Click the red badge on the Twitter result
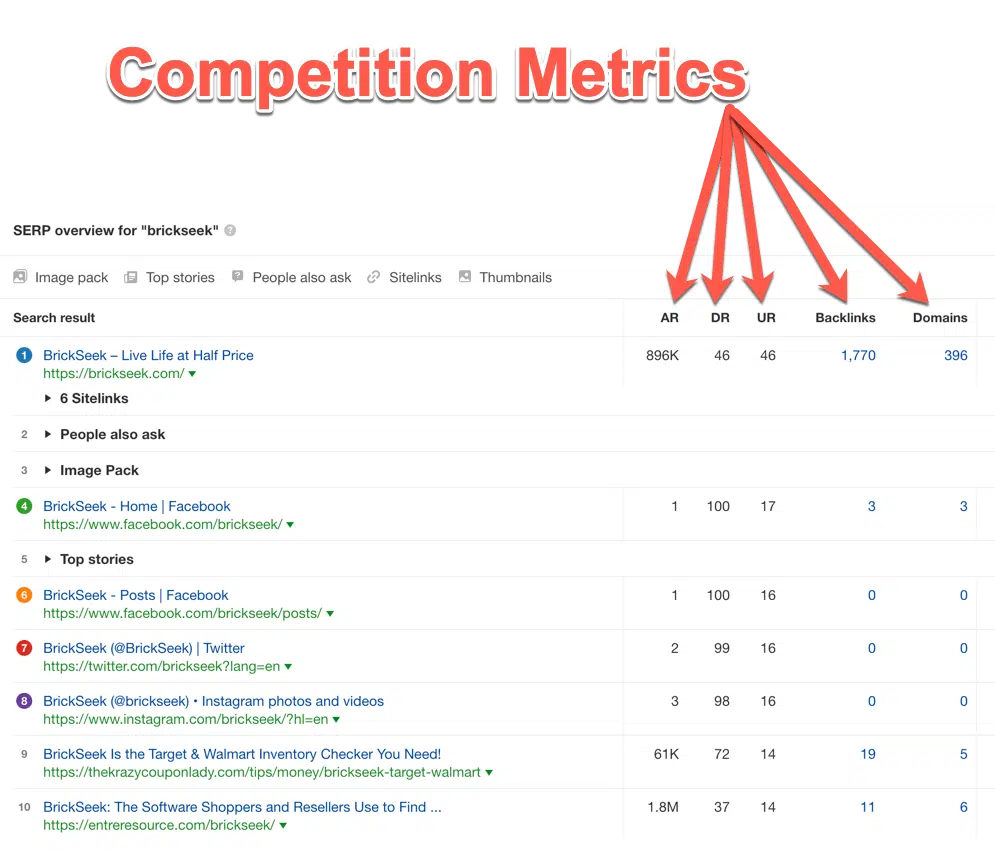This screenshot has width=995, height=850. [x=23, y=648]
